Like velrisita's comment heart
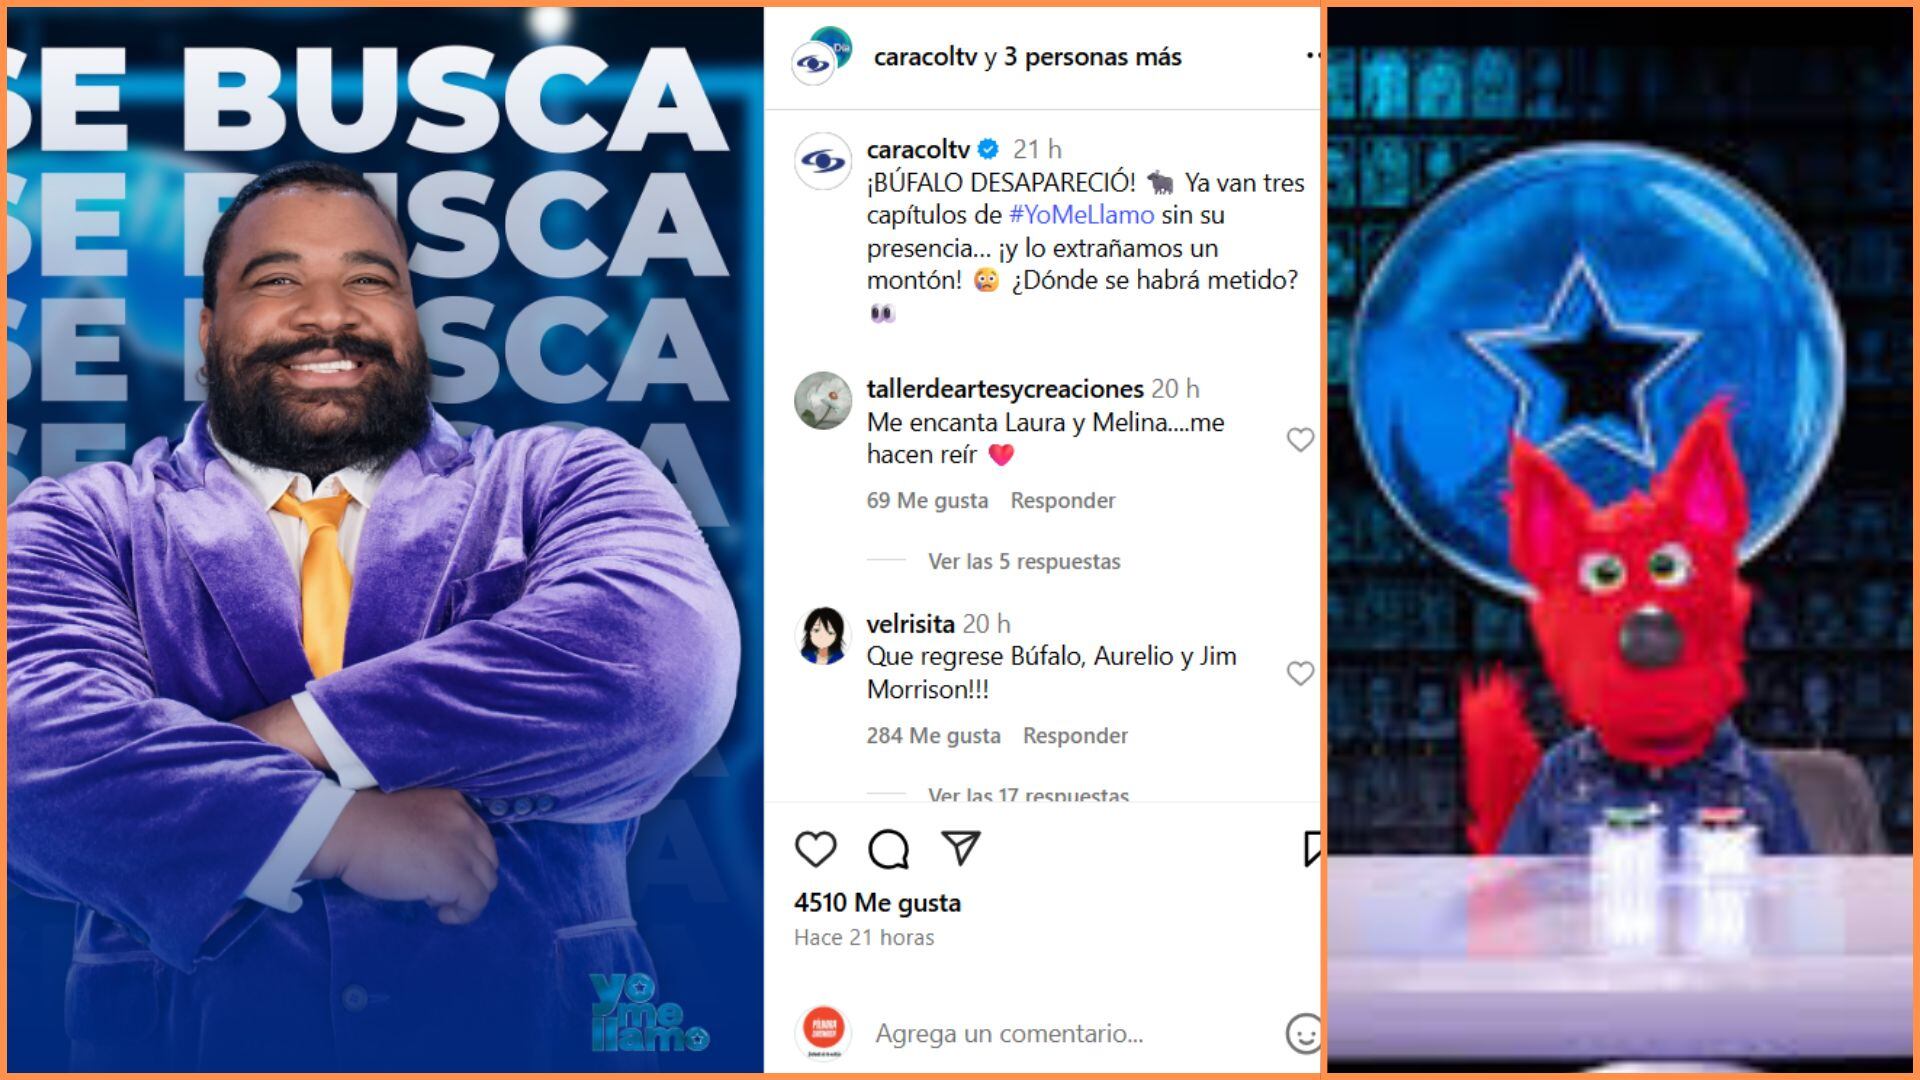The image size is (1920, 1080). 1300,673
